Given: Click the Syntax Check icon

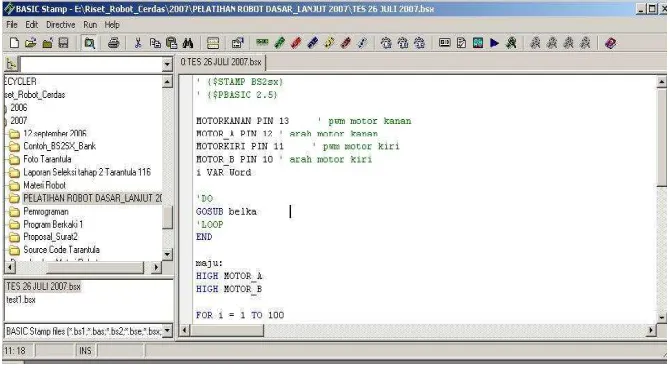Looking at the screenshot, I should [461, 43].
